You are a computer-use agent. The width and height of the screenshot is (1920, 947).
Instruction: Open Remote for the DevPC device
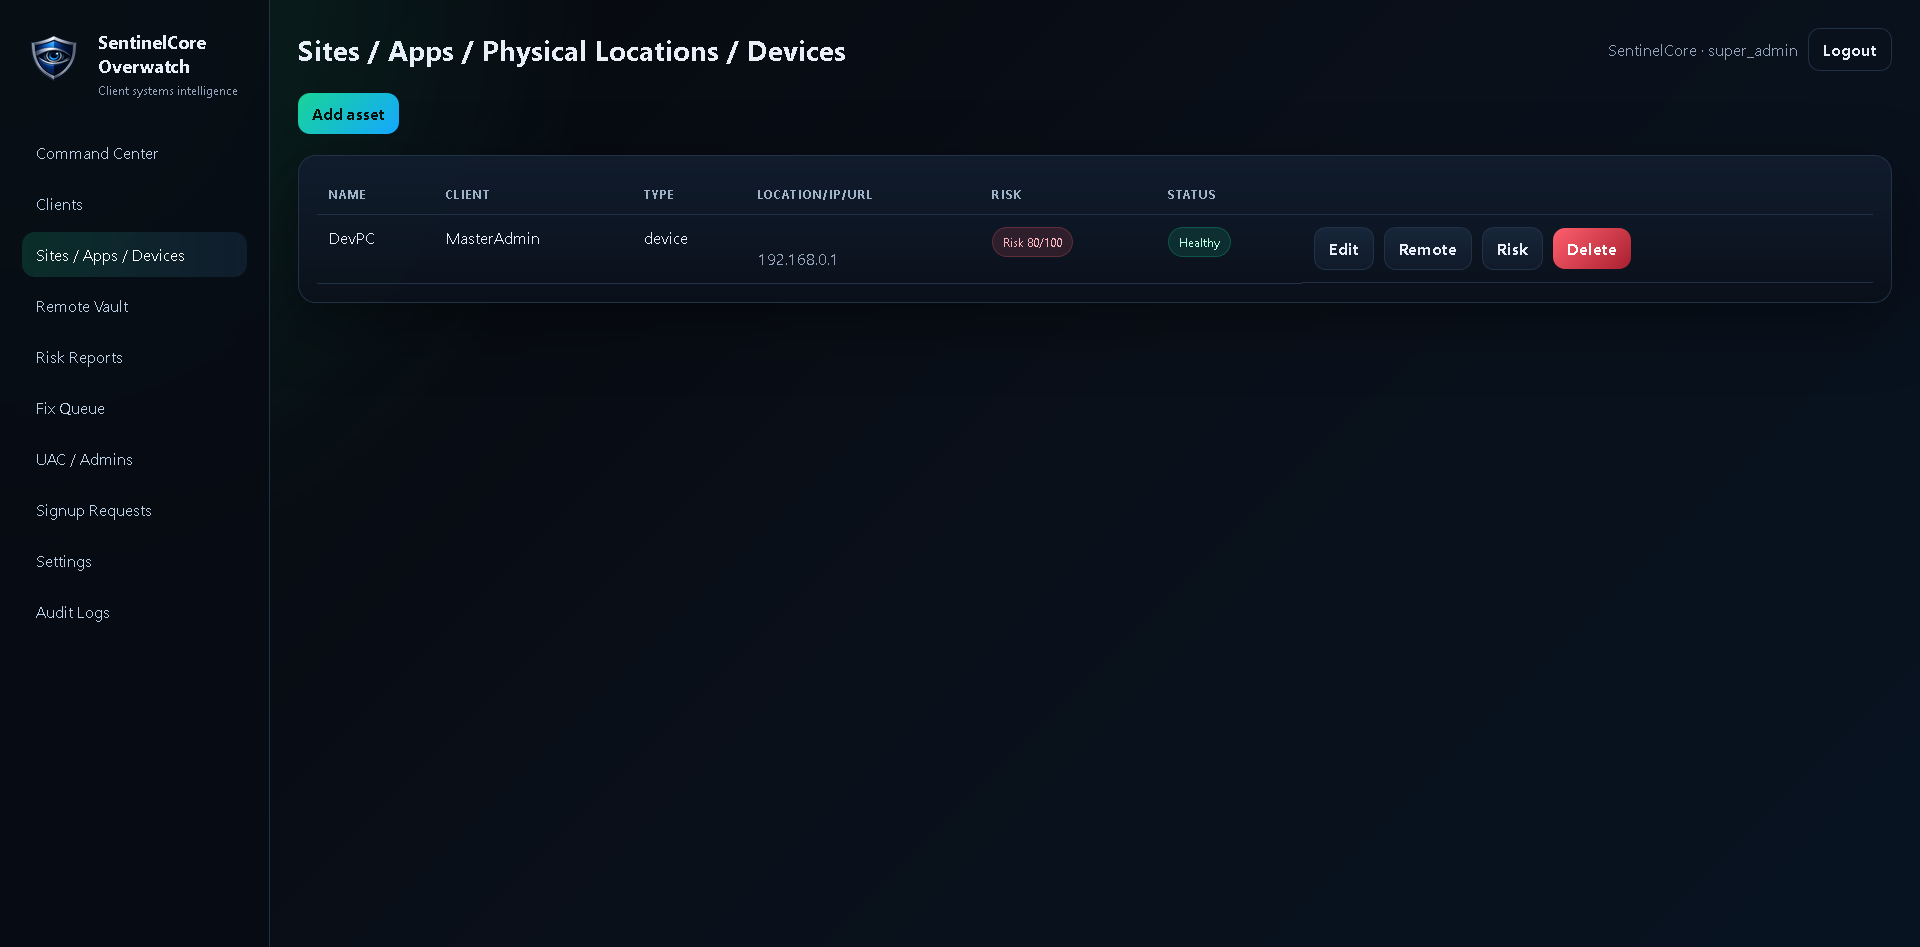[1427, 249]
